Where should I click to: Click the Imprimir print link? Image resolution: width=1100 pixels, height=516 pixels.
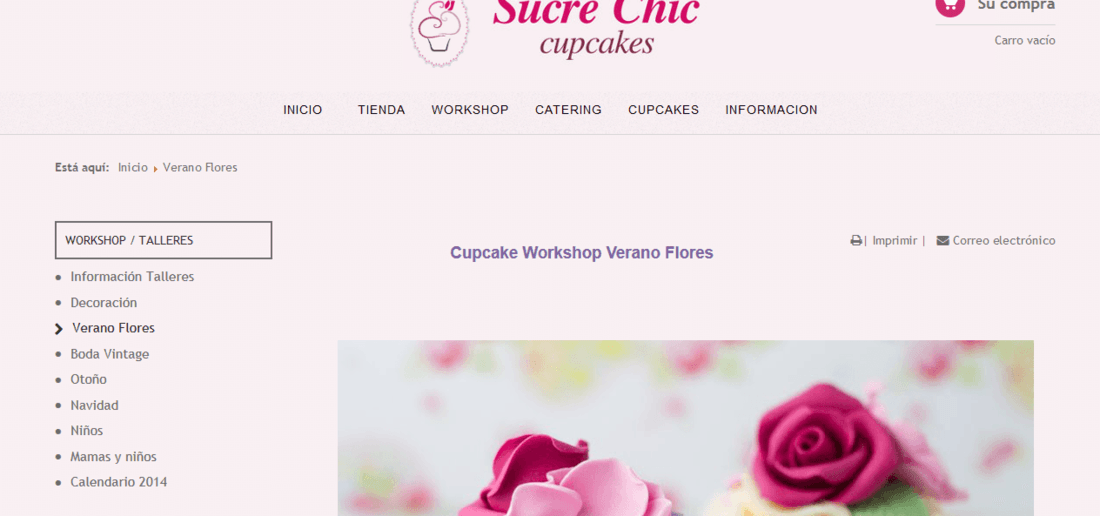[x=894, y=240]
